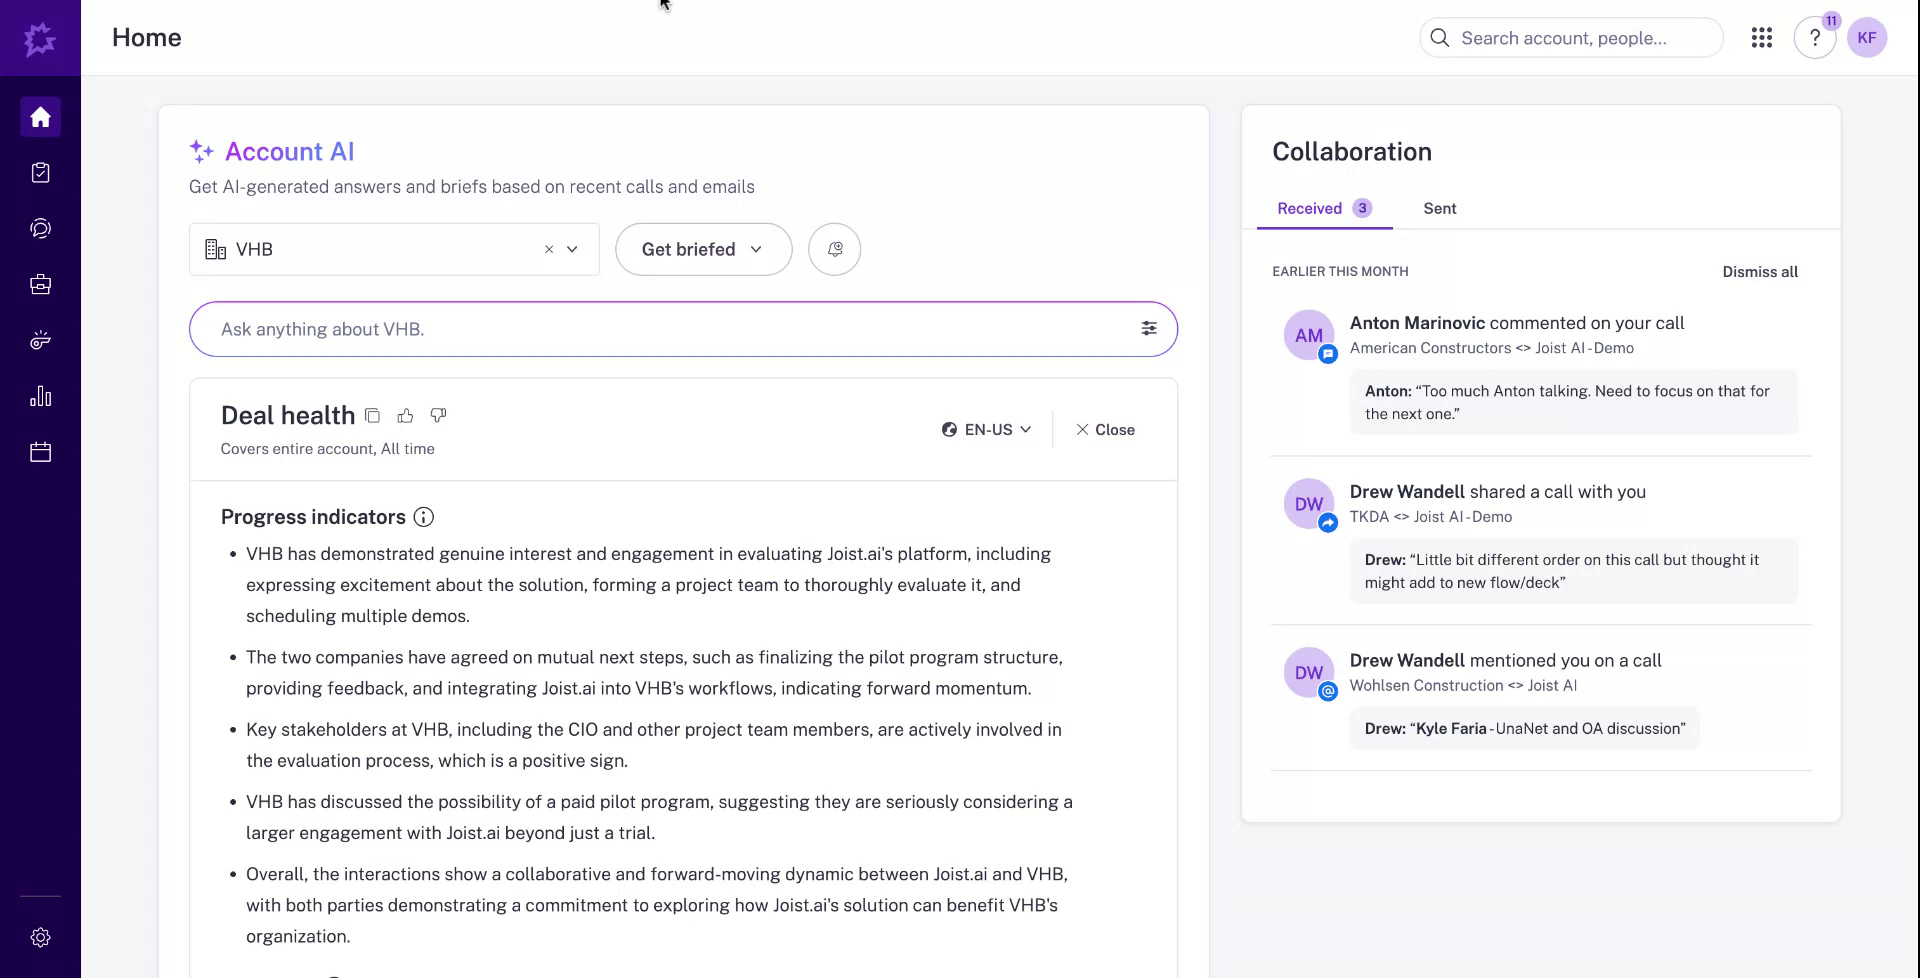Select the Received tab in Collaboration
This screenshot has width=1920, height=978.
(1310, 208)
